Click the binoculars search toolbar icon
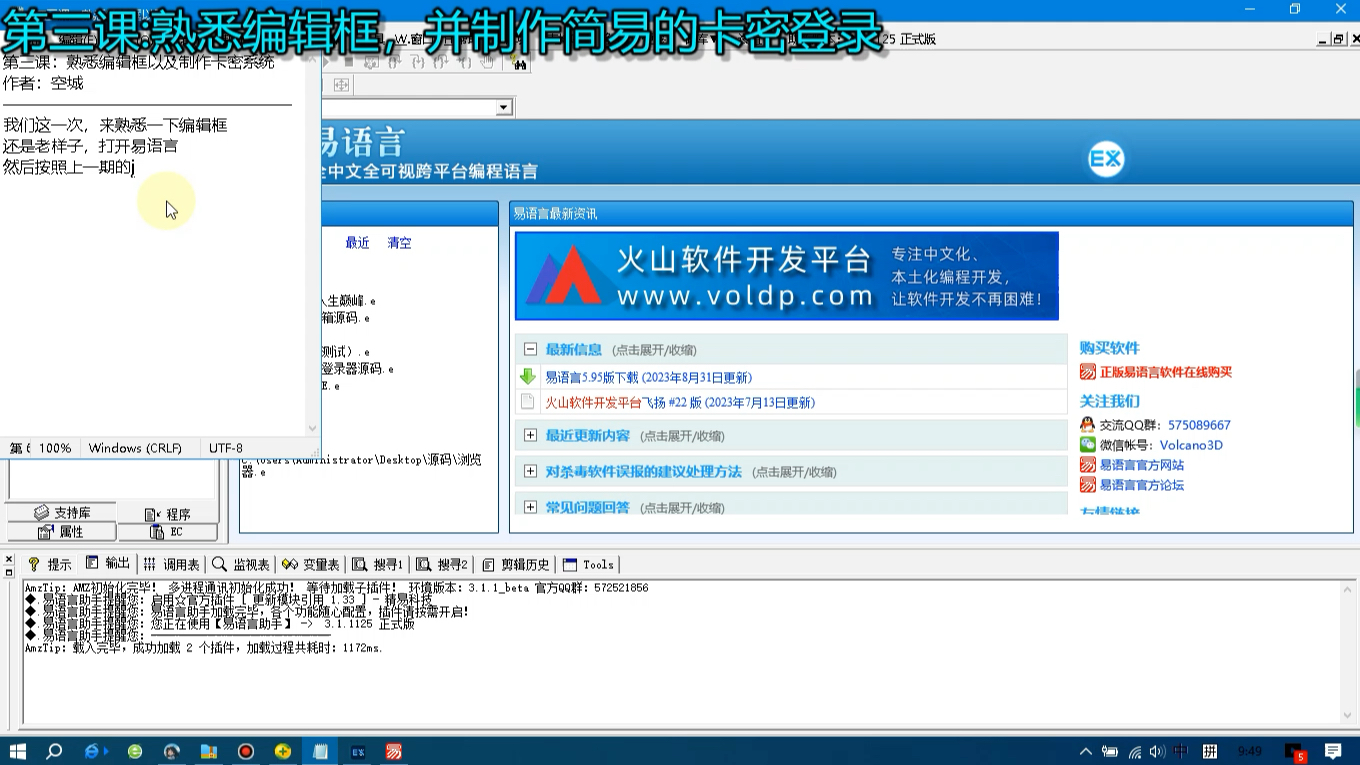 tap(519, 62)
